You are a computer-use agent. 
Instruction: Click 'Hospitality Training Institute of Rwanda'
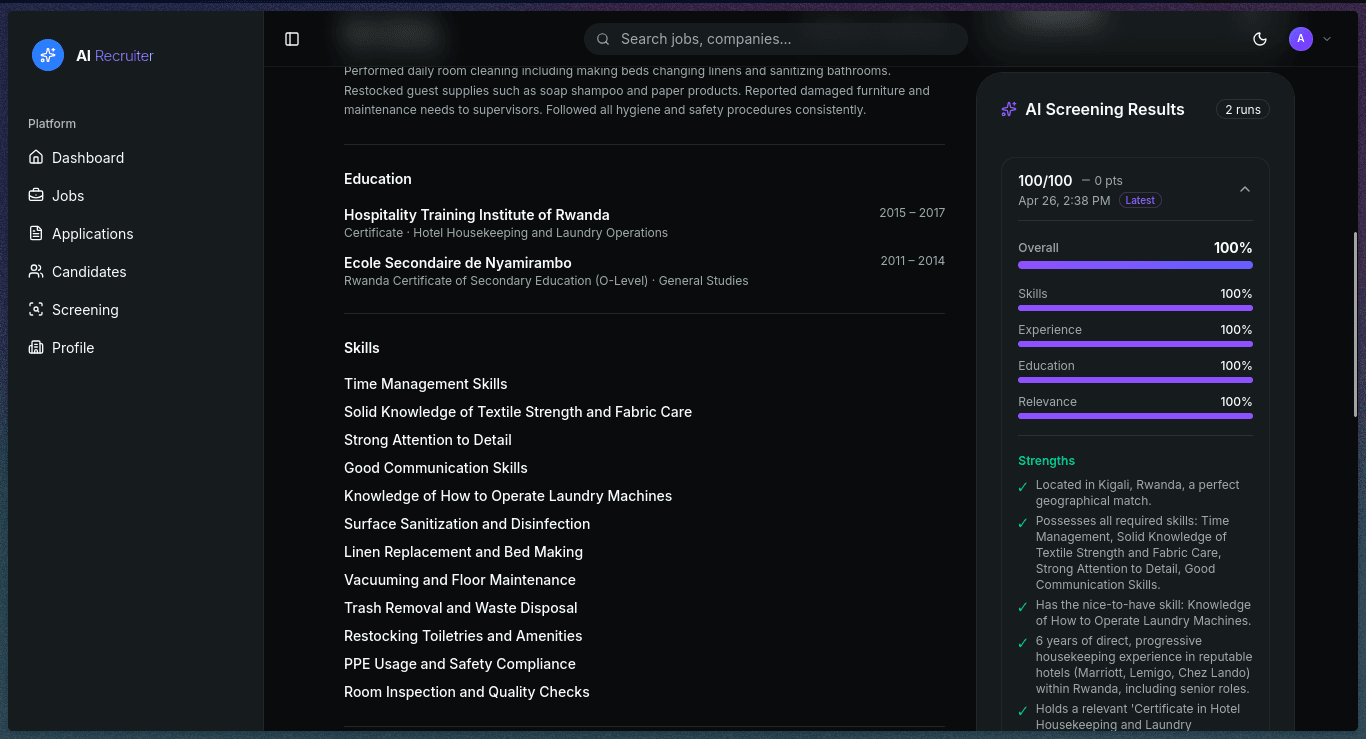(x=477, y=215)
